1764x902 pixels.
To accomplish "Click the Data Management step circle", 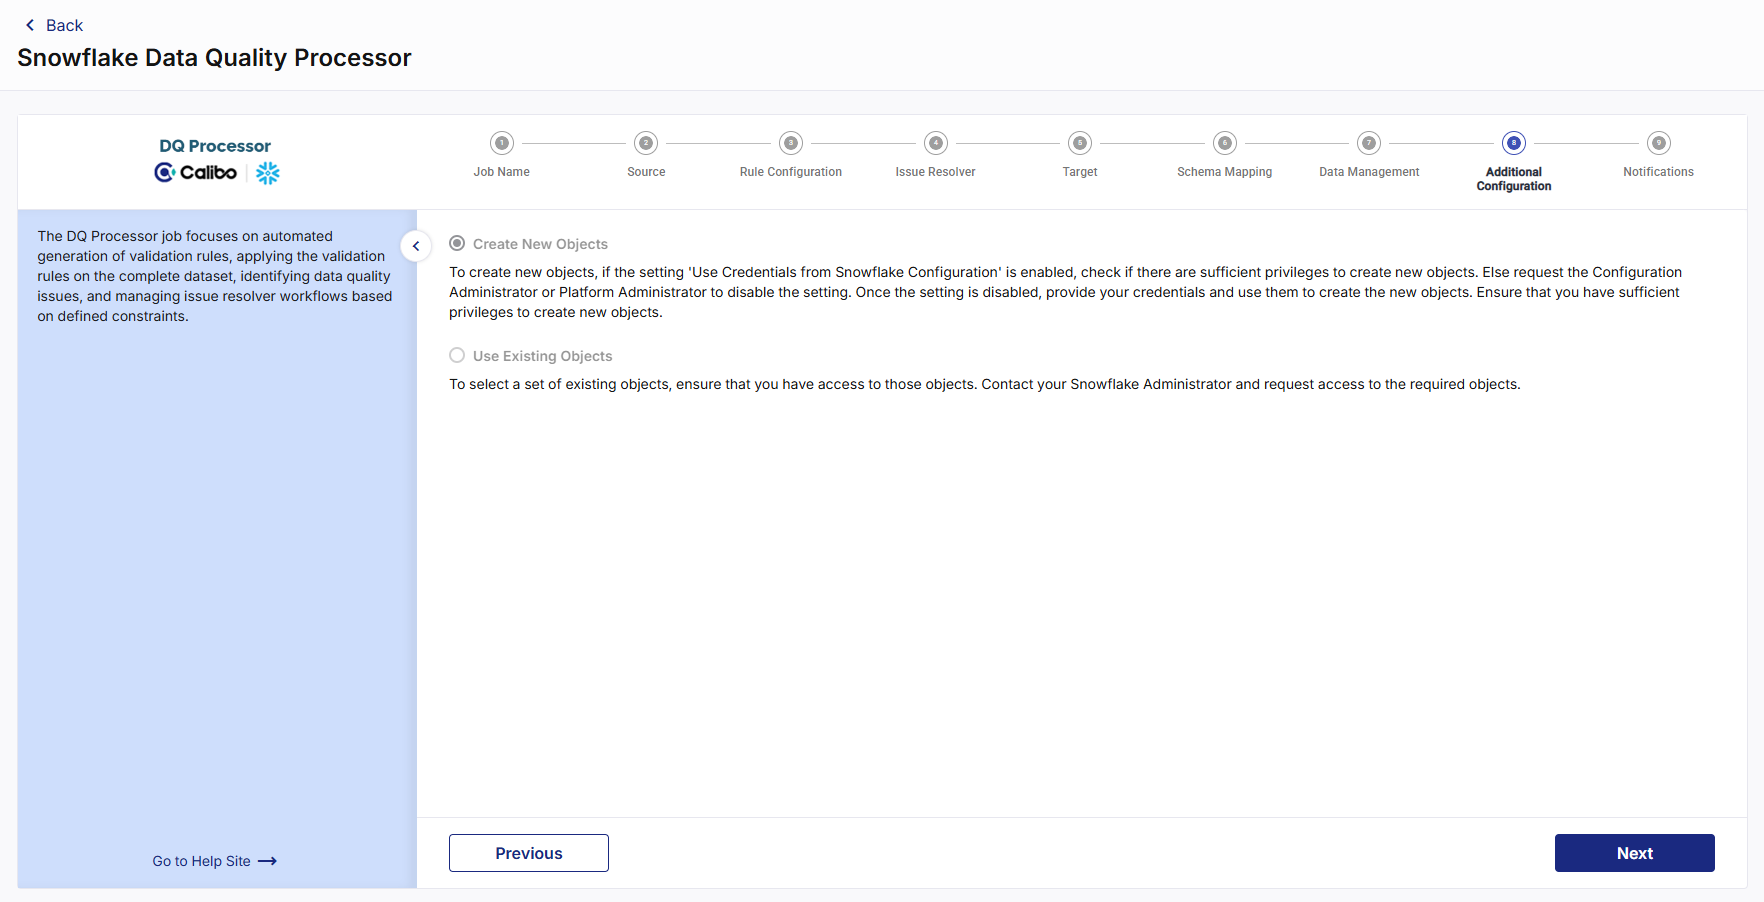I will click(x=1369, y=143).
